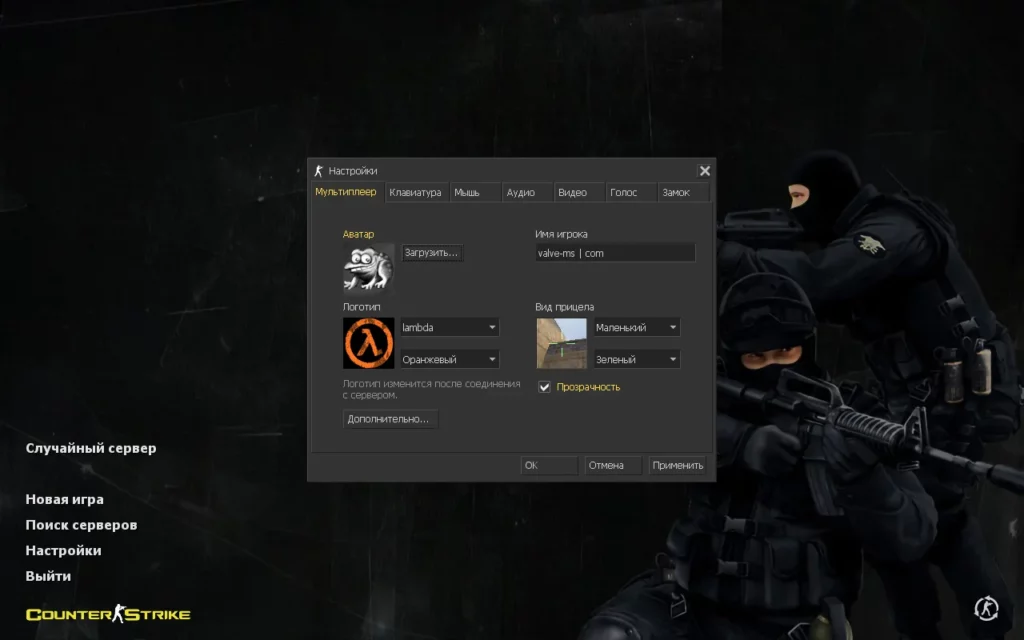Open the Оранжевый color dropdown
Viewport: 1024px width, 640px height.
(492, 359)
